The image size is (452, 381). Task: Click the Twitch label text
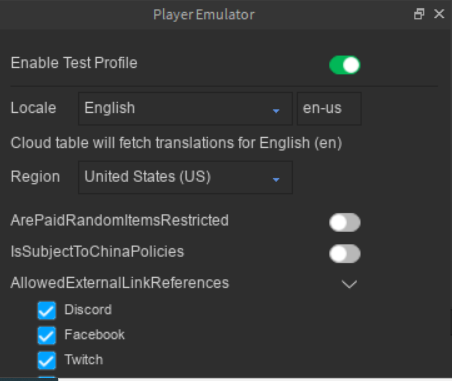point(84,360)
